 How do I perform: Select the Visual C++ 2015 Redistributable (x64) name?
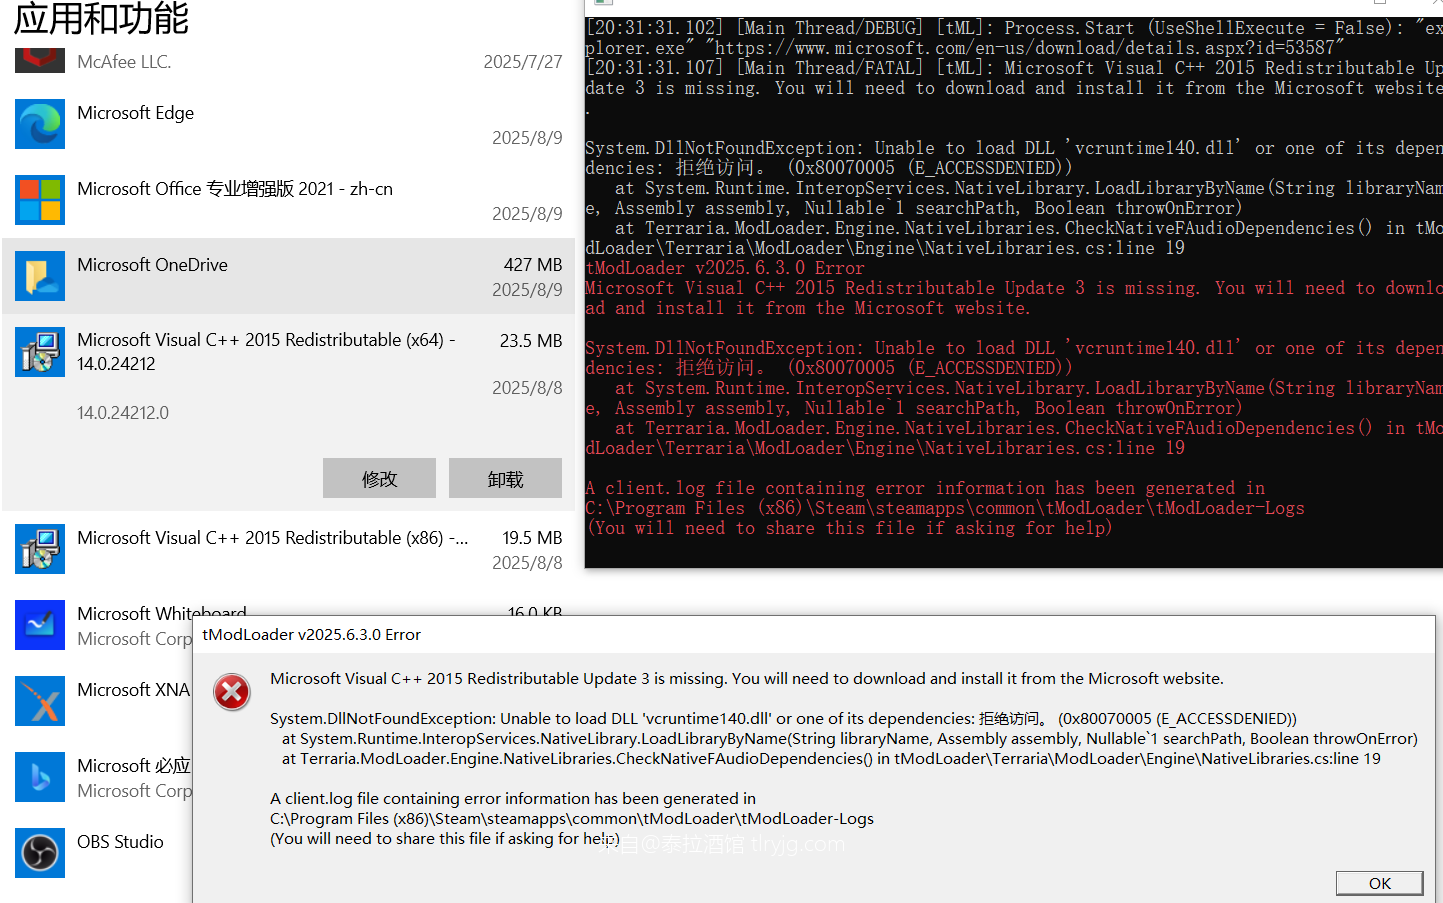[x=266, y=351]
